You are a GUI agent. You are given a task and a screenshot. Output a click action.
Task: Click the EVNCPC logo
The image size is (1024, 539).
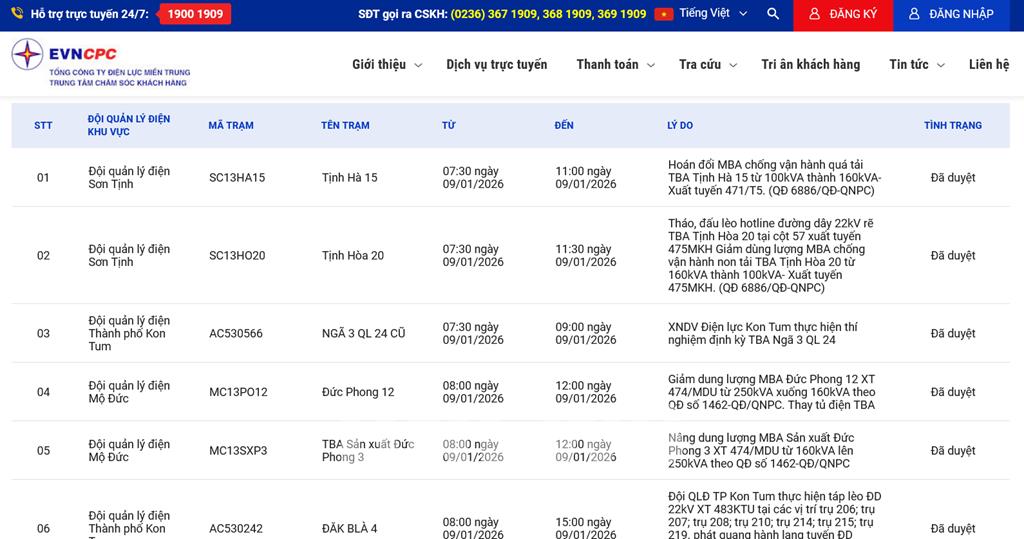[x=100, y=63]
